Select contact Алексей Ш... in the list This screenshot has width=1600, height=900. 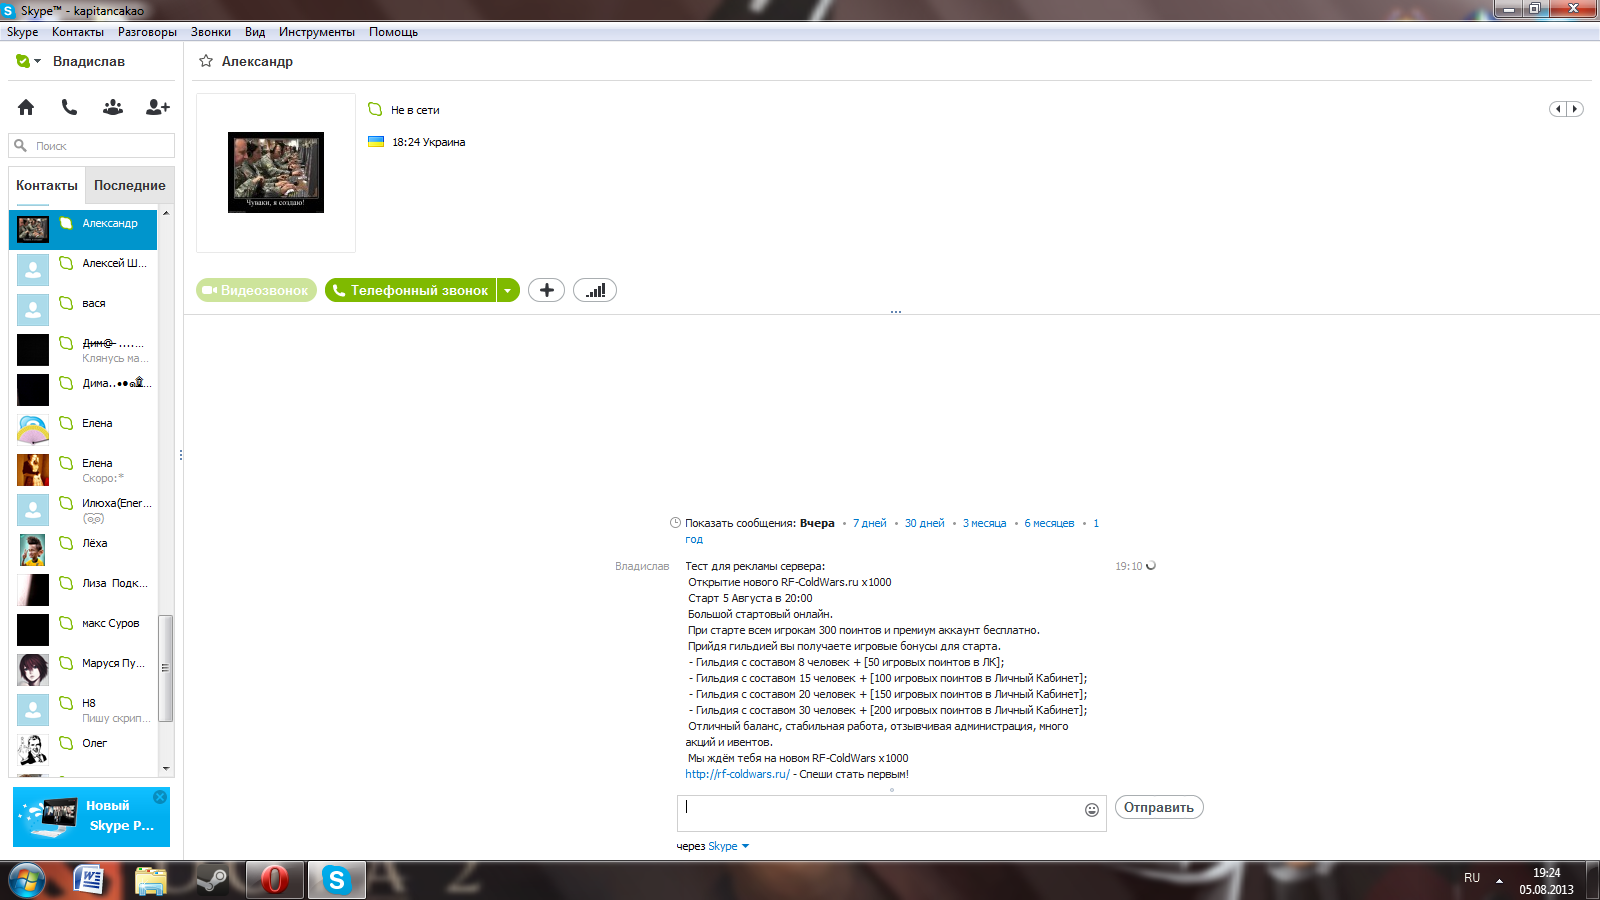(x=83, y=269)
